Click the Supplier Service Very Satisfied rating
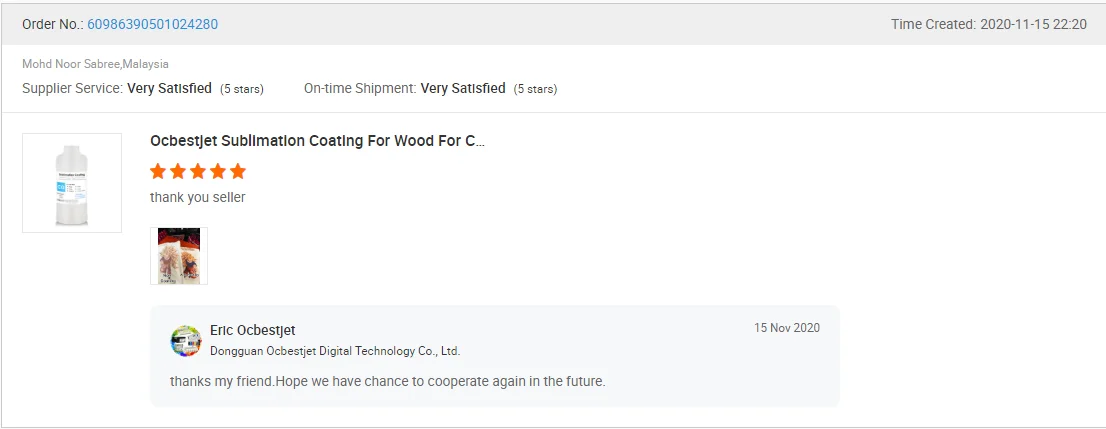The height and width of the screenshot is (429, 1106). [169, 88]
